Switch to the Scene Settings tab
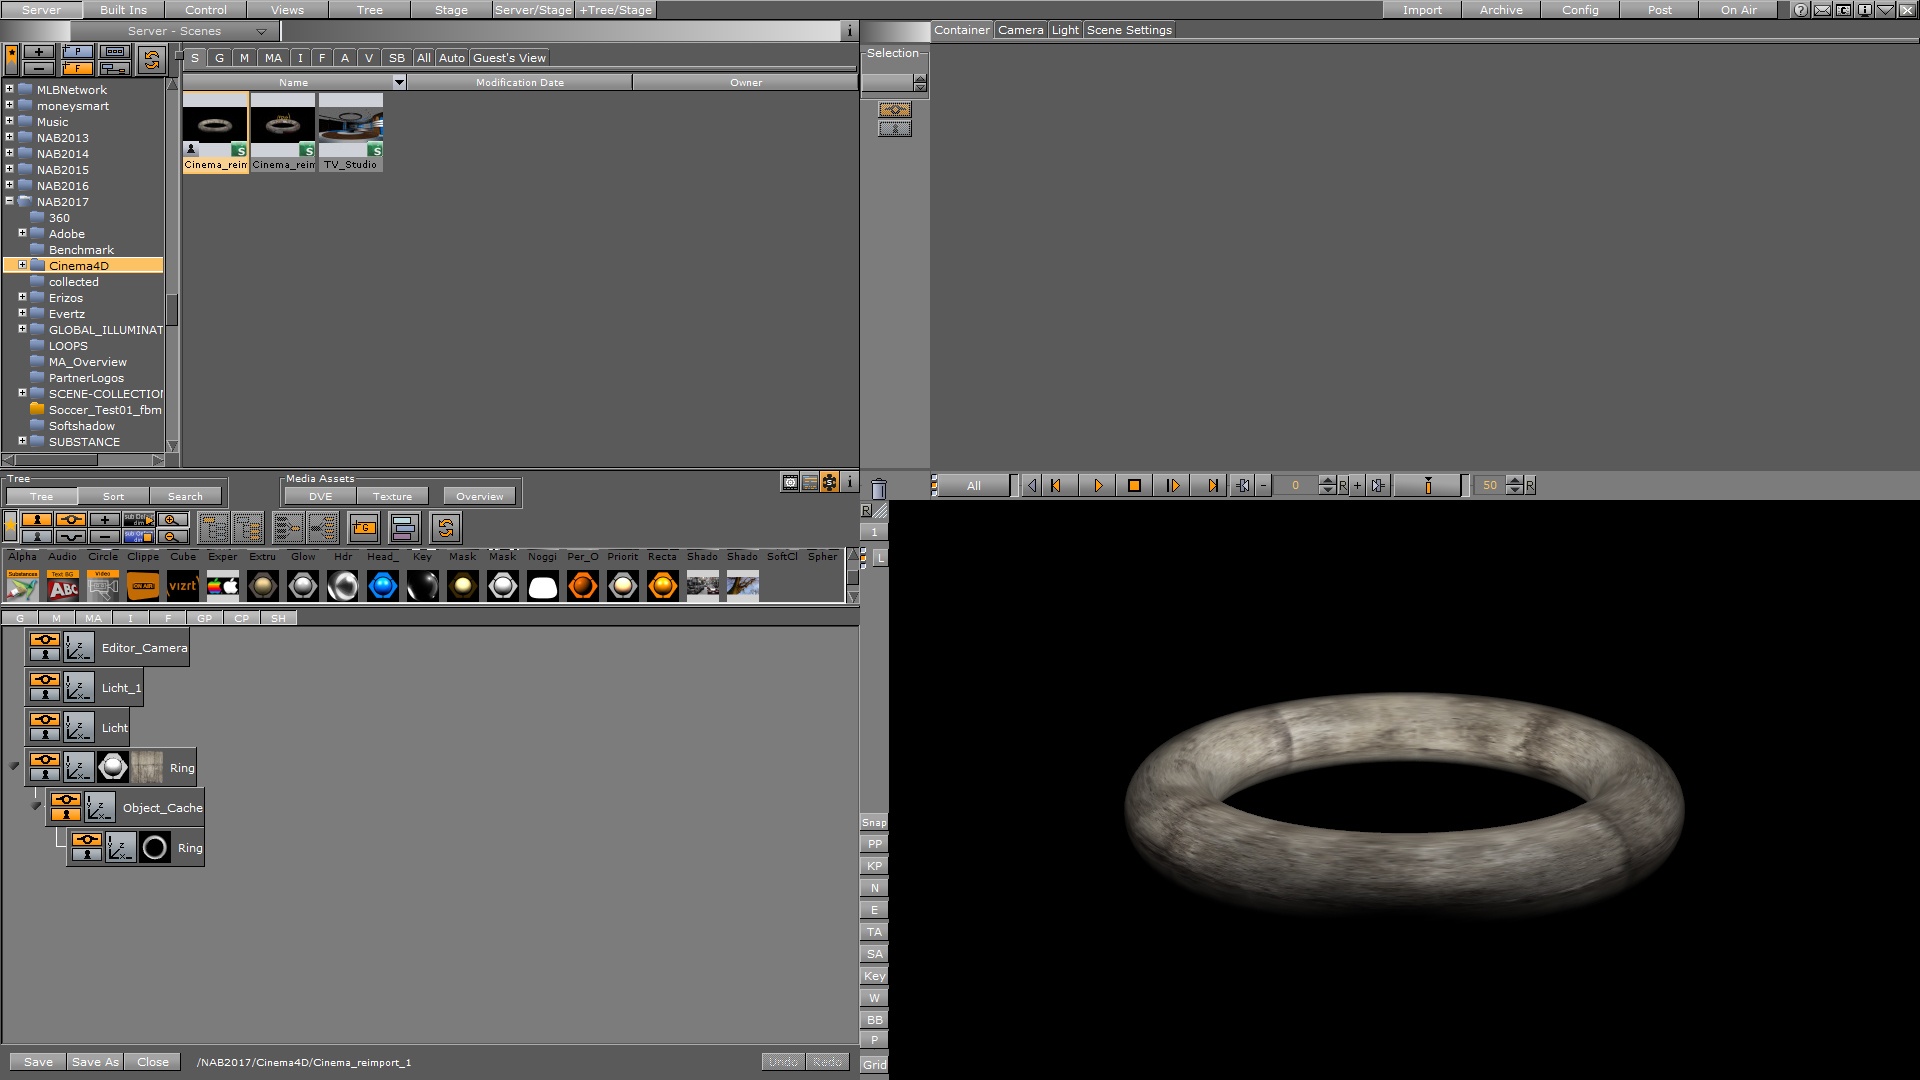Viewport: 1920px width, 1080px height. coord(1129,30)
